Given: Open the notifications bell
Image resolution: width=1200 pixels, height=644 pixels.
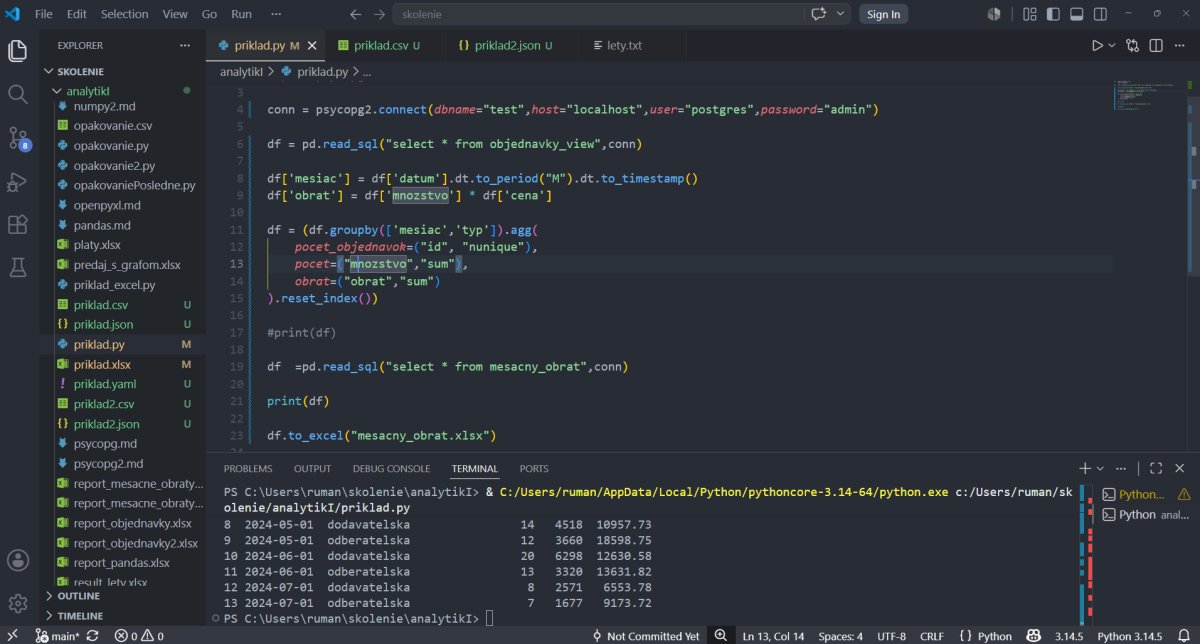Looking at the screenshot, I should tap(1183, 635).
